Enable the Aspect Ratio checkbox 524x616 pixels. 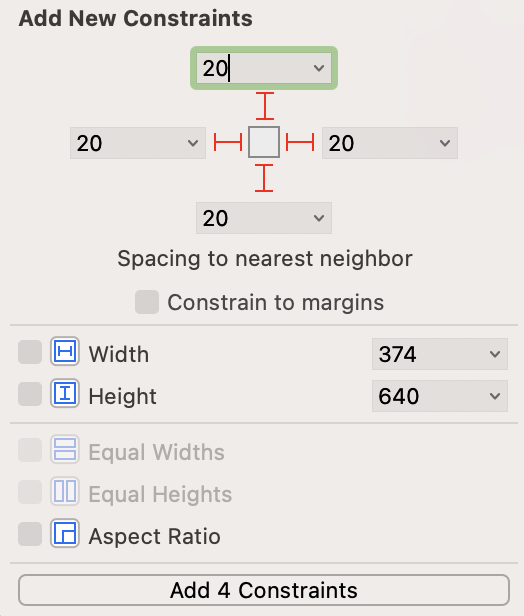[30, 534]
